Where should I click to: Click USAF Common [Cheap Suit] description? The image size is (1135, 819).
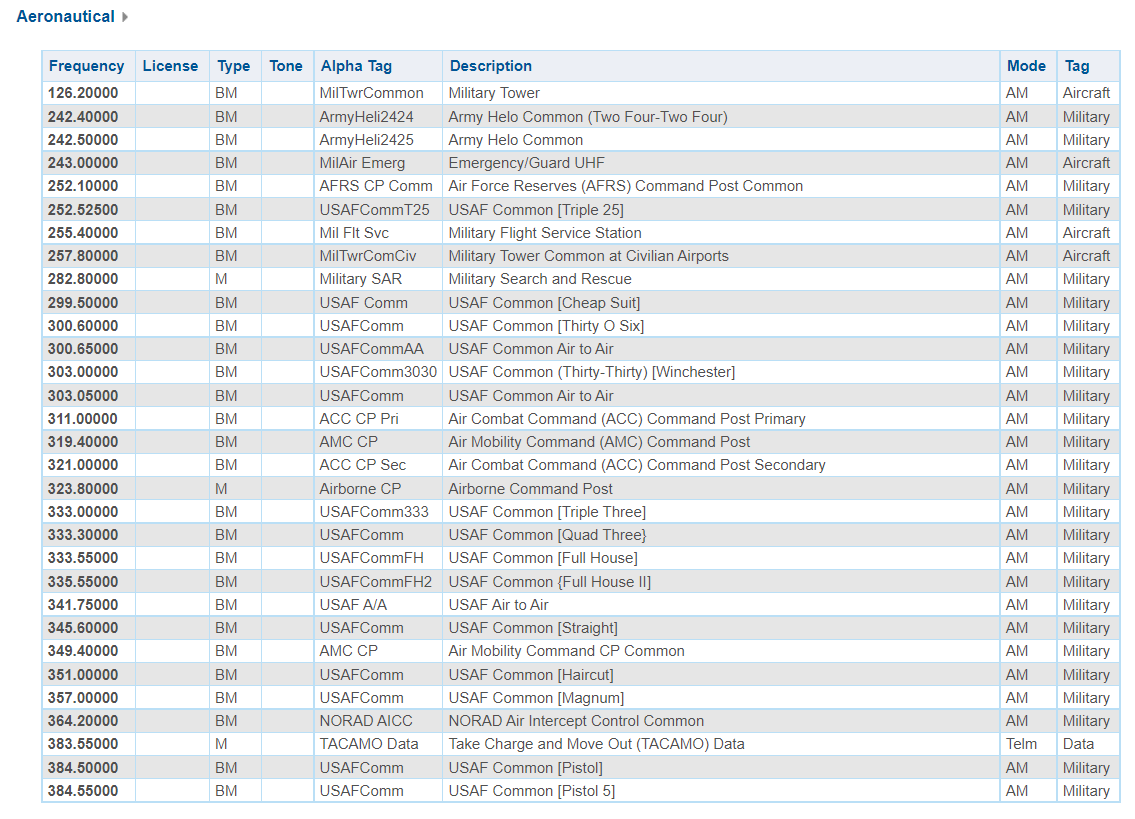tap(544, 303)
